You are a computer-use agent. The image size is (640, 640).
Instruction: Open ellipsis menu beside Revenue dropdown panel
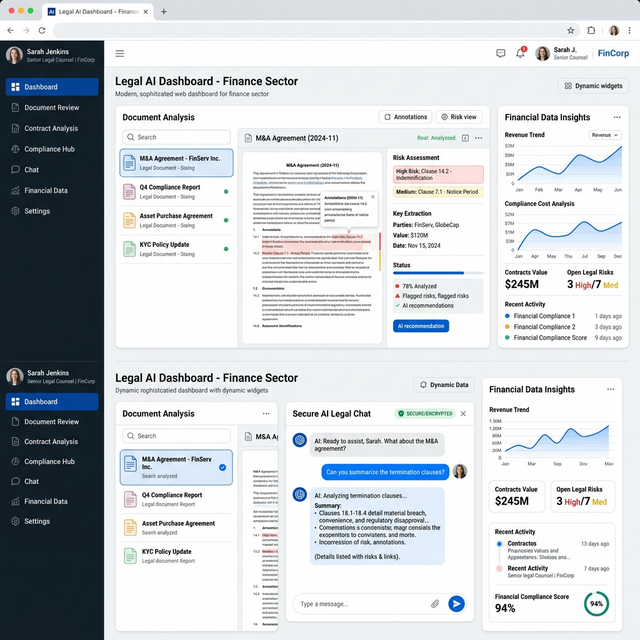click(x=617, y=117)
